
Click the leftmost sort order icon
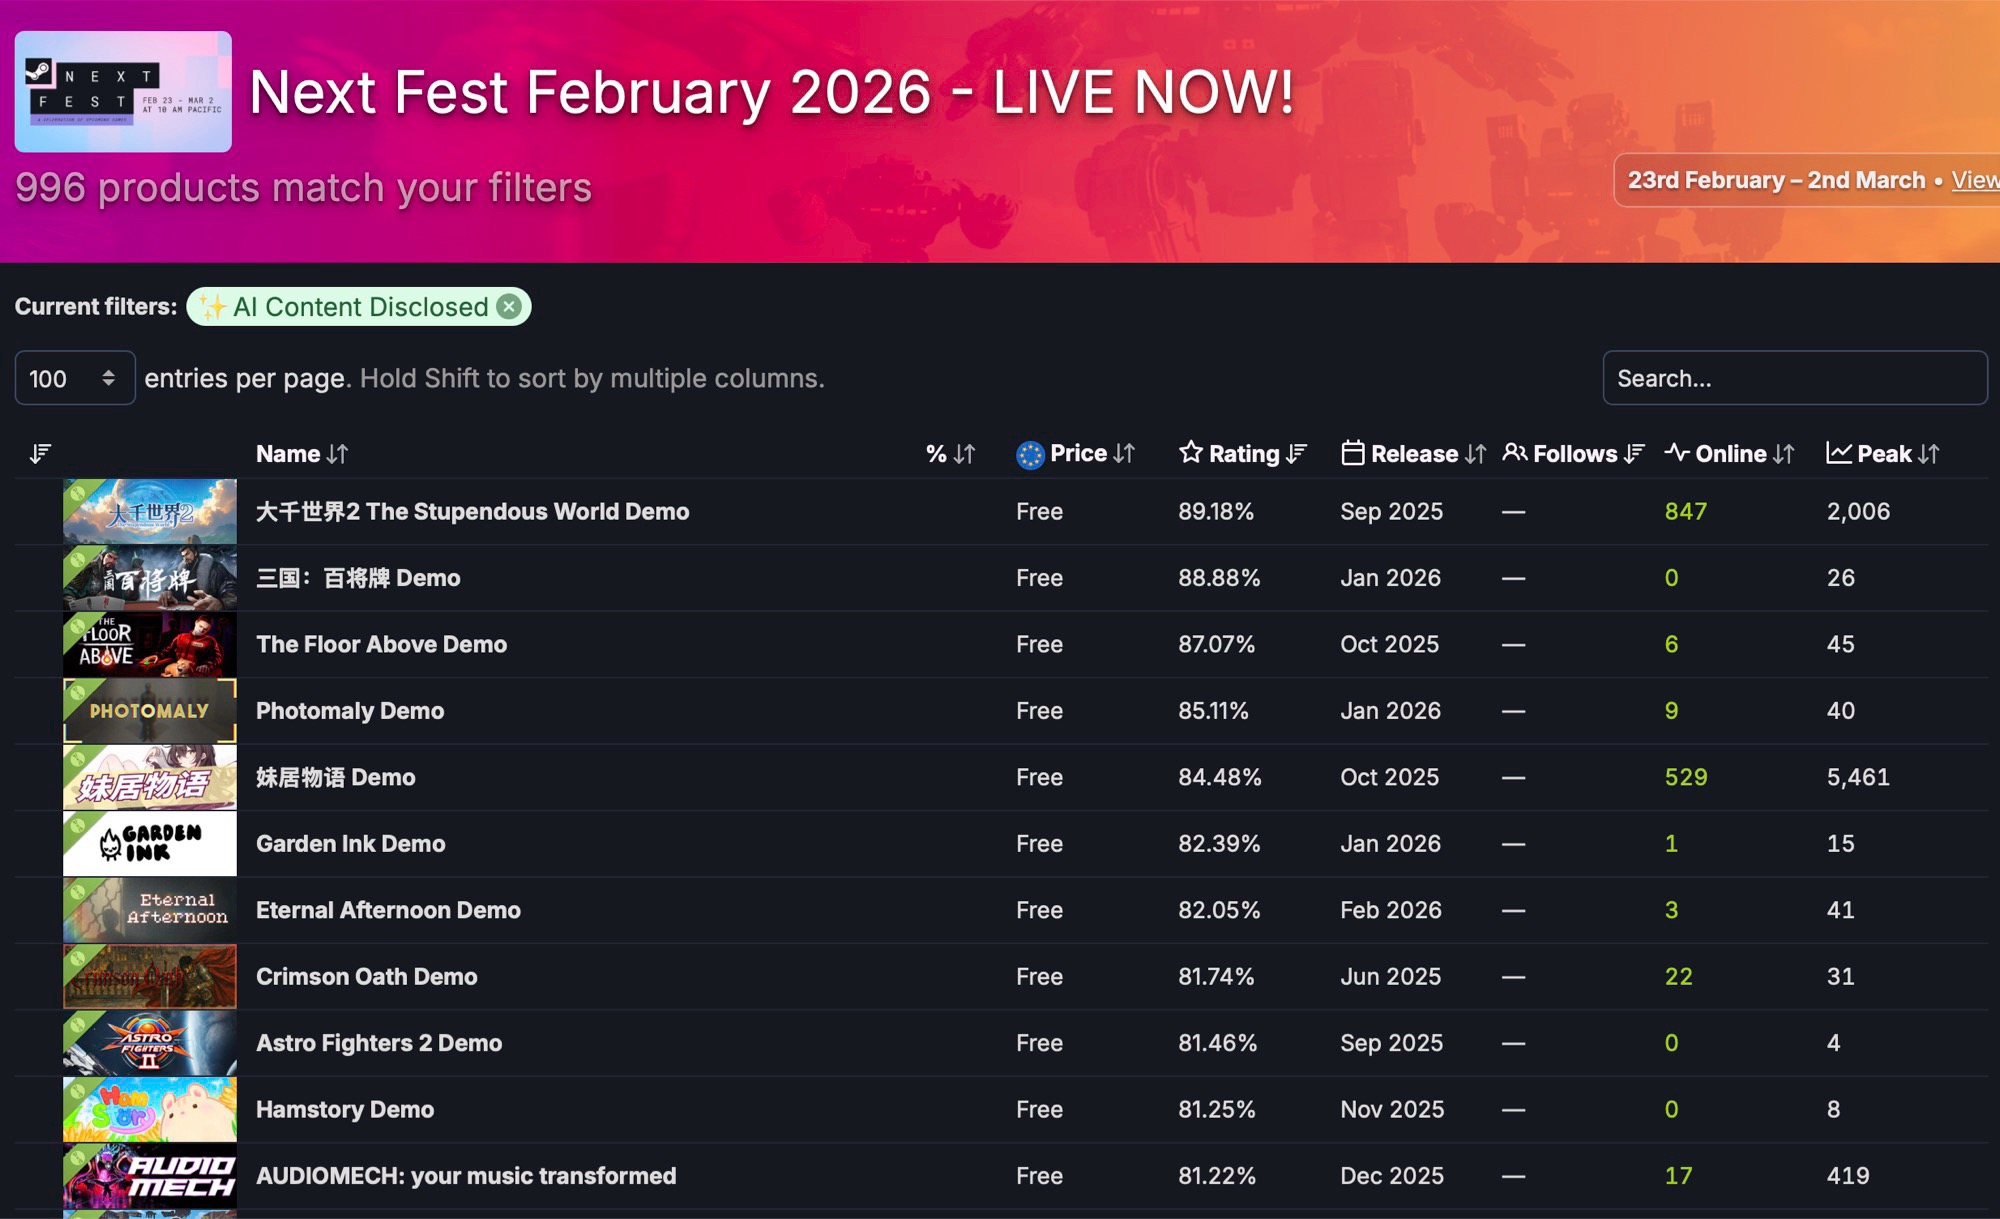(40, 454)
